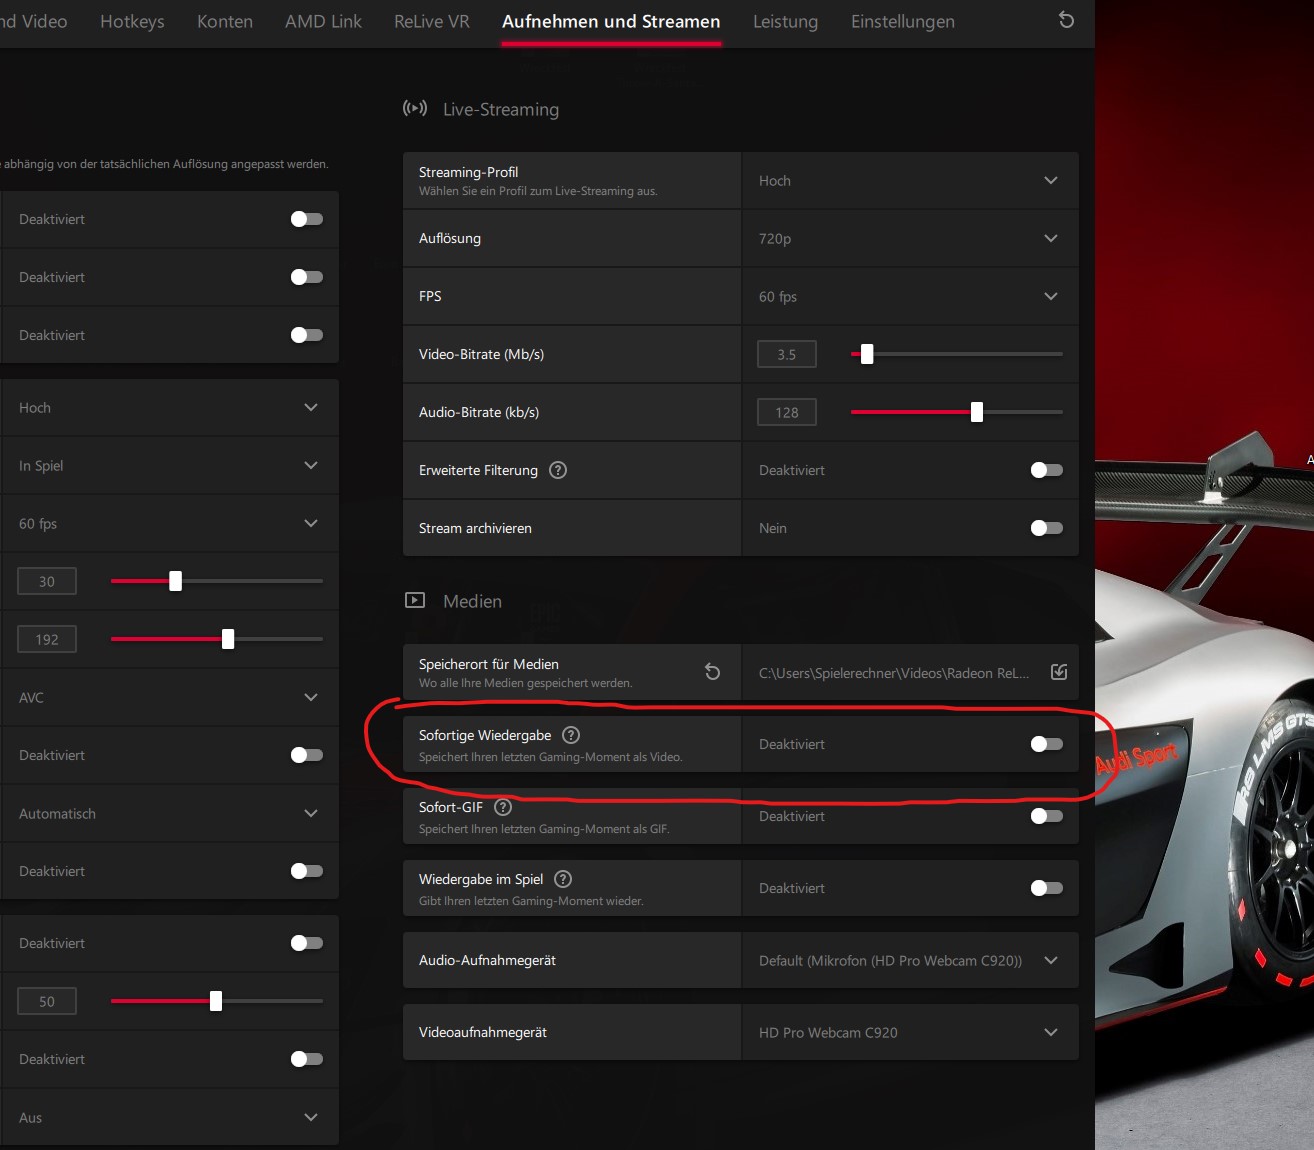Switch to the AMD Link tab

[323, 21]
